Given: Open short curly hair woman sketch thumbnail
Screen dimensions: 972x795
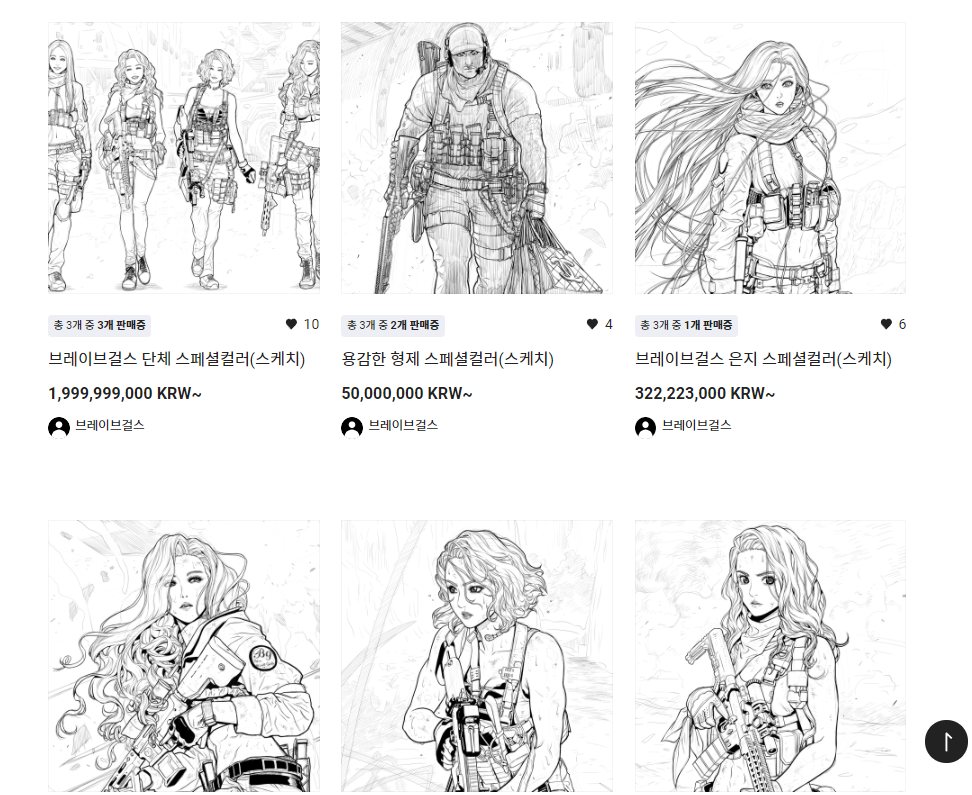Looking at the screenshot, I should tap(477, 656).
